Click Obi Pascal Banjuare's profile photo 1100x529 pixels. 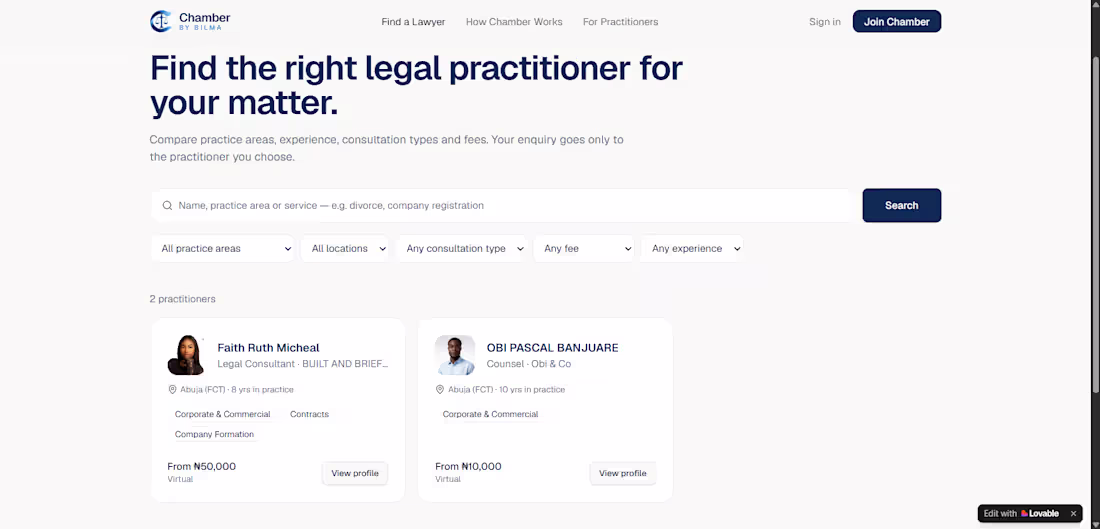coord(455,355)
